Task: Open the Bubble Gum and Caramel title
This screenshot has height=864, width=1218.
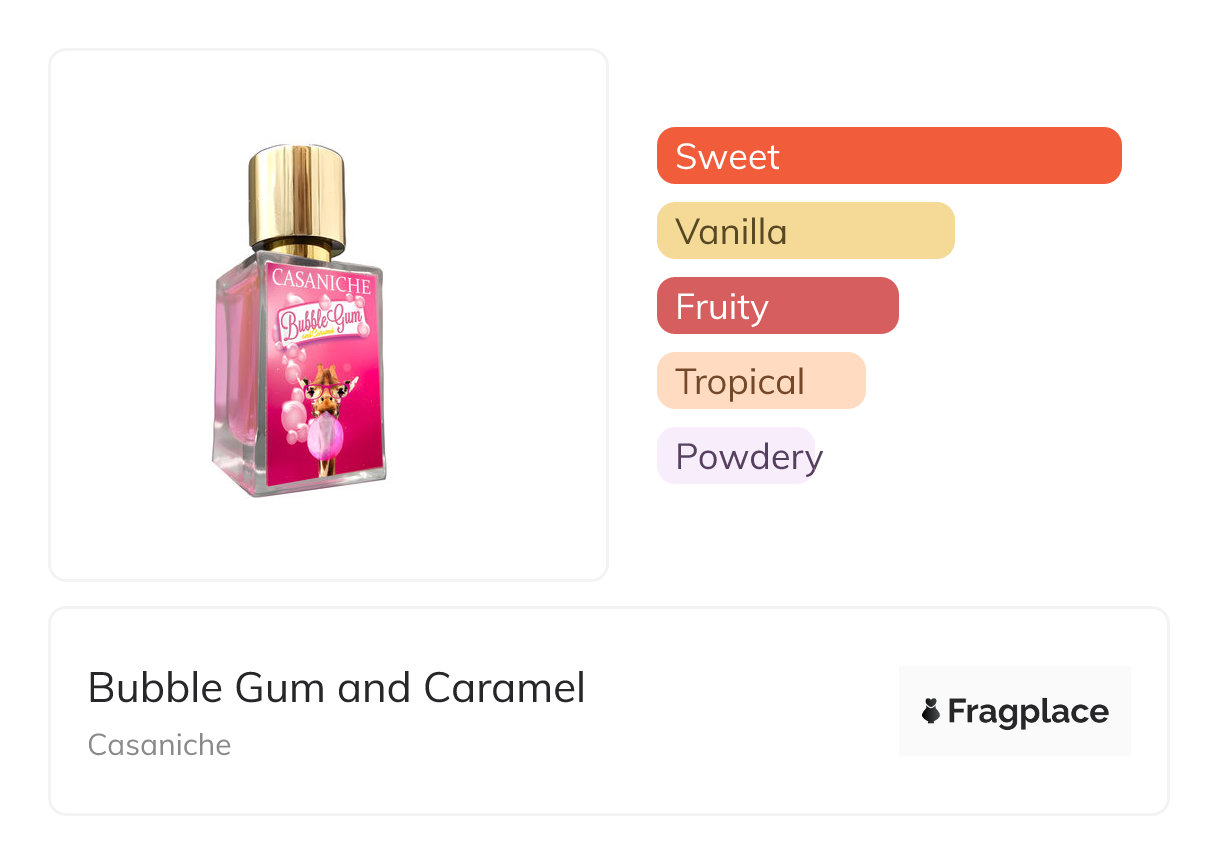Action: click(336, 688)
